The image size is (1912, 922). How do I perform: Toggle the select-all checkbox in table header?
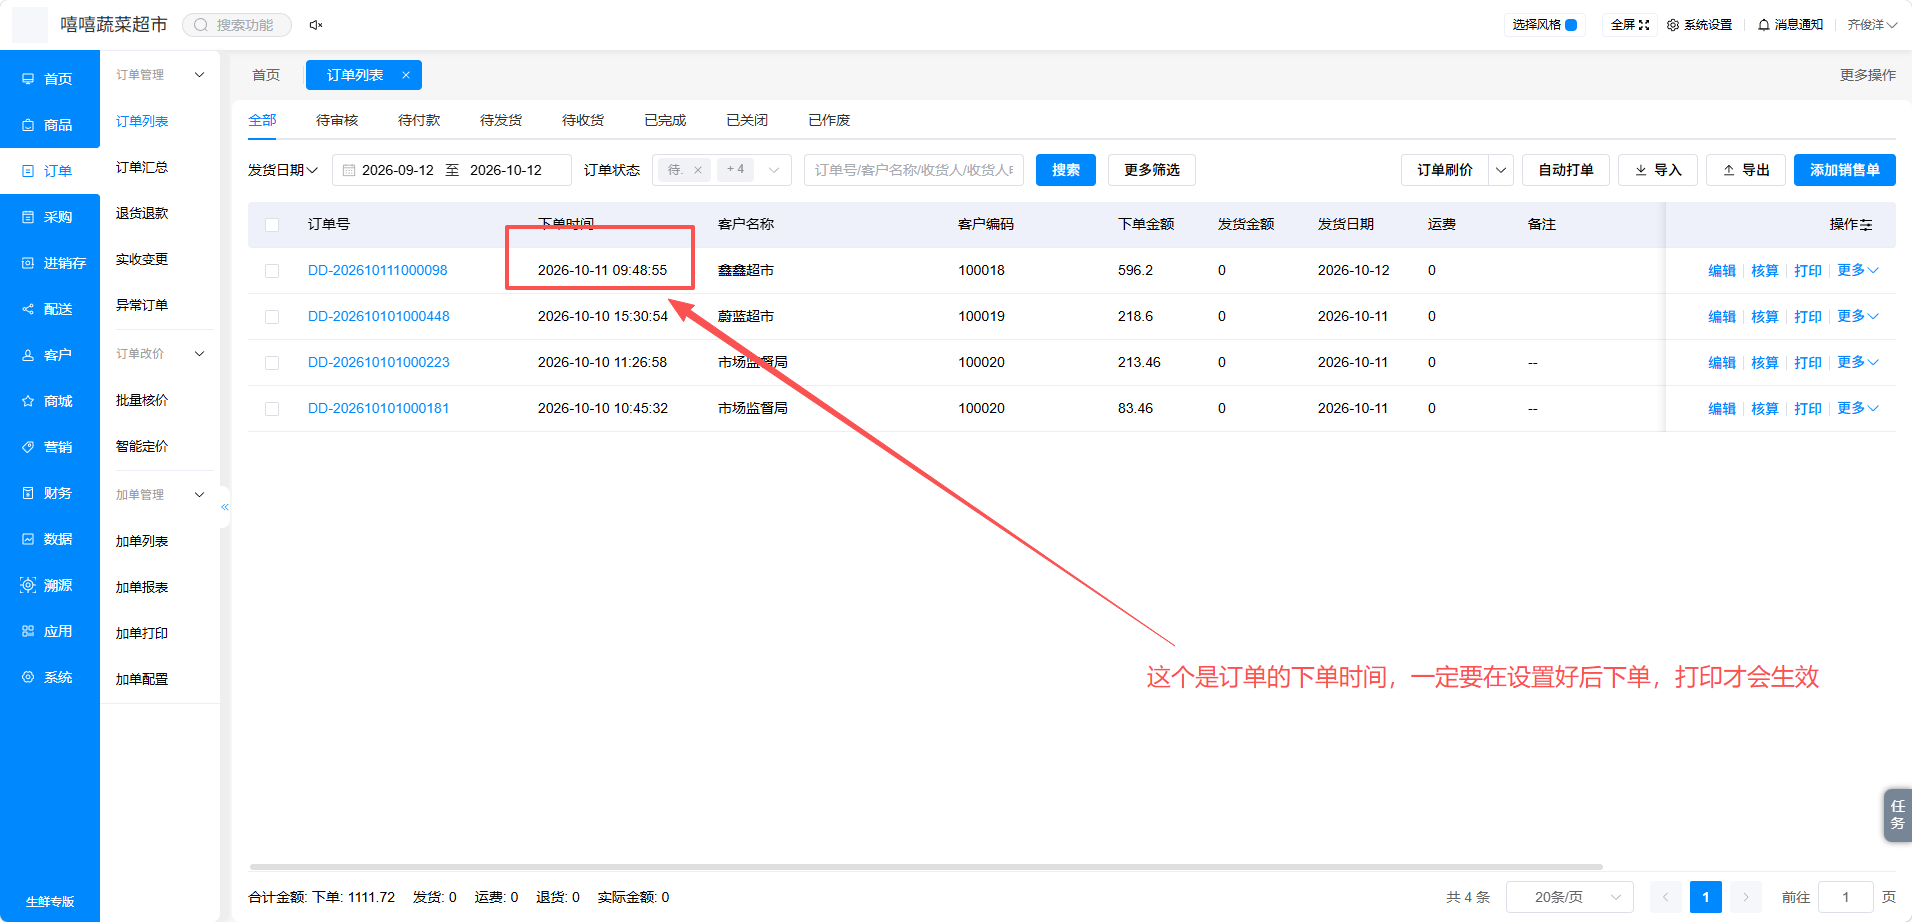tap(272, 225)
